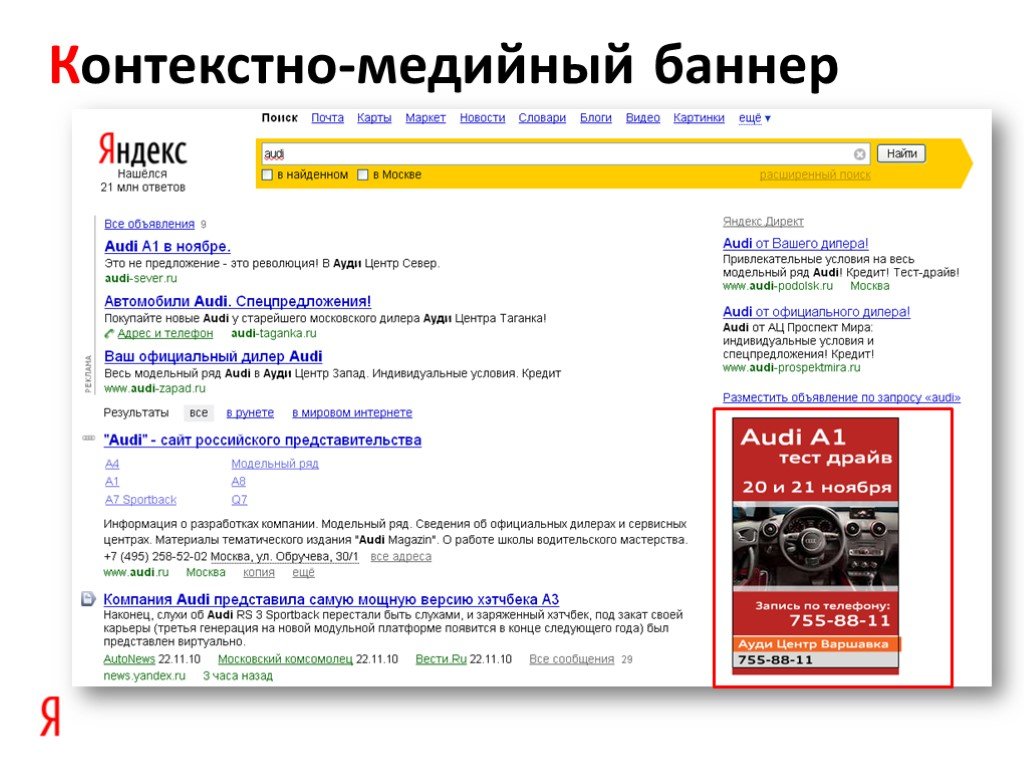Click the 'news.yandex.ru' source text
Viewport: 1024px width, 768px height.
click(x=144, y=676)
